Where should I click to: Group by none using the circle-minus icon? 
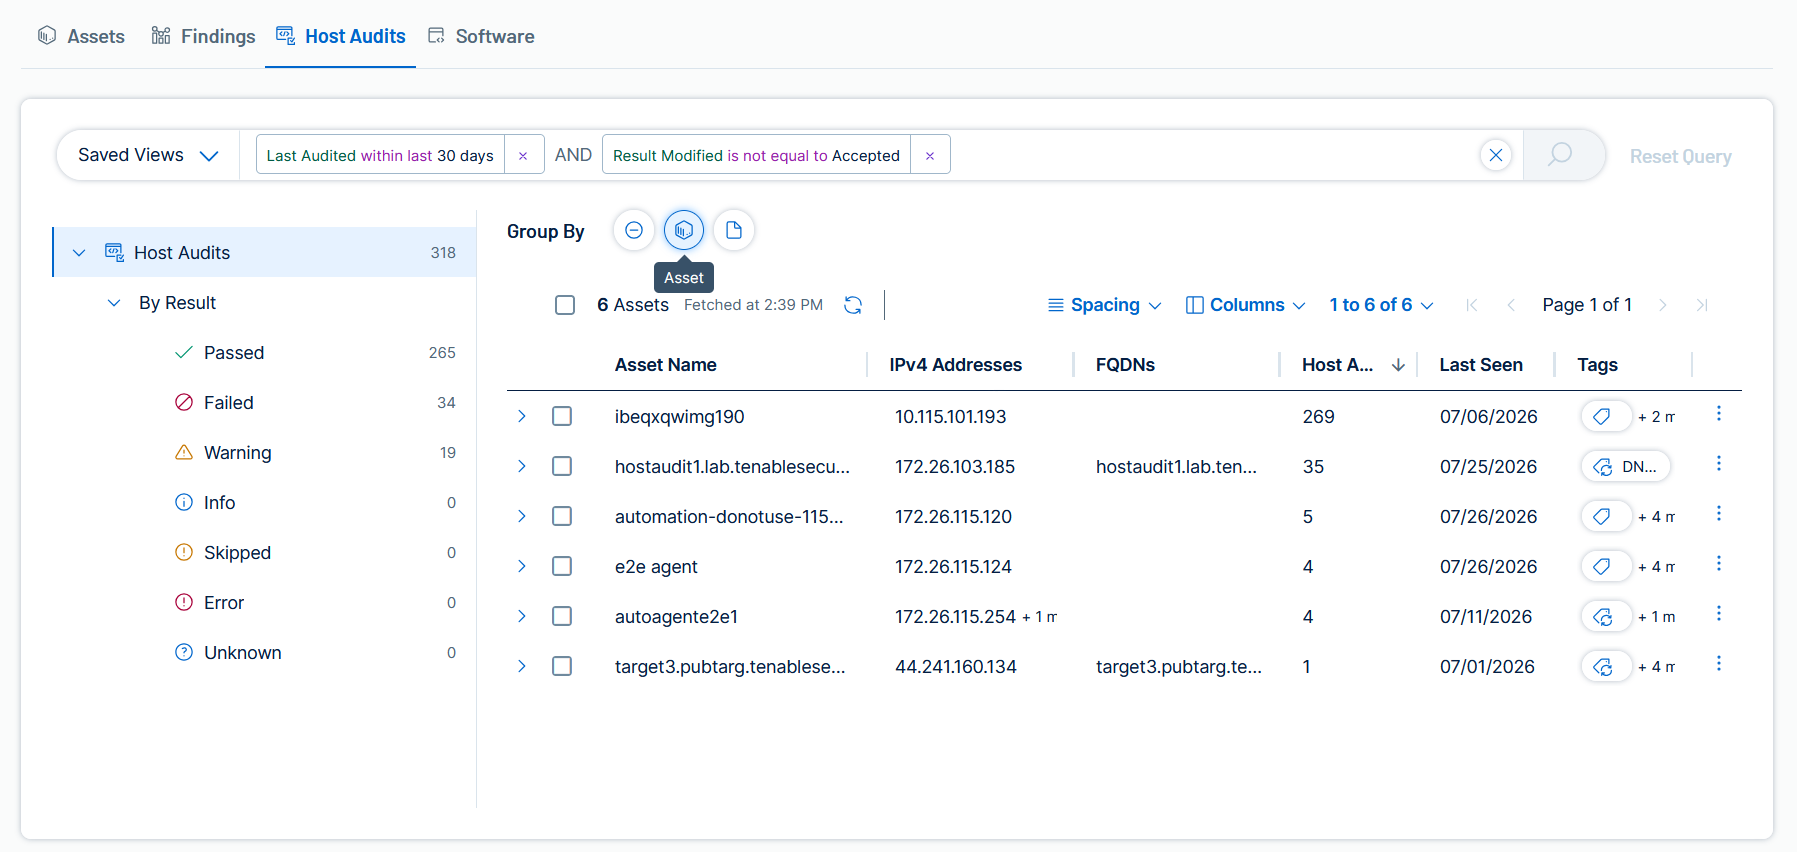pyautogui.click(x=634, y=230)
